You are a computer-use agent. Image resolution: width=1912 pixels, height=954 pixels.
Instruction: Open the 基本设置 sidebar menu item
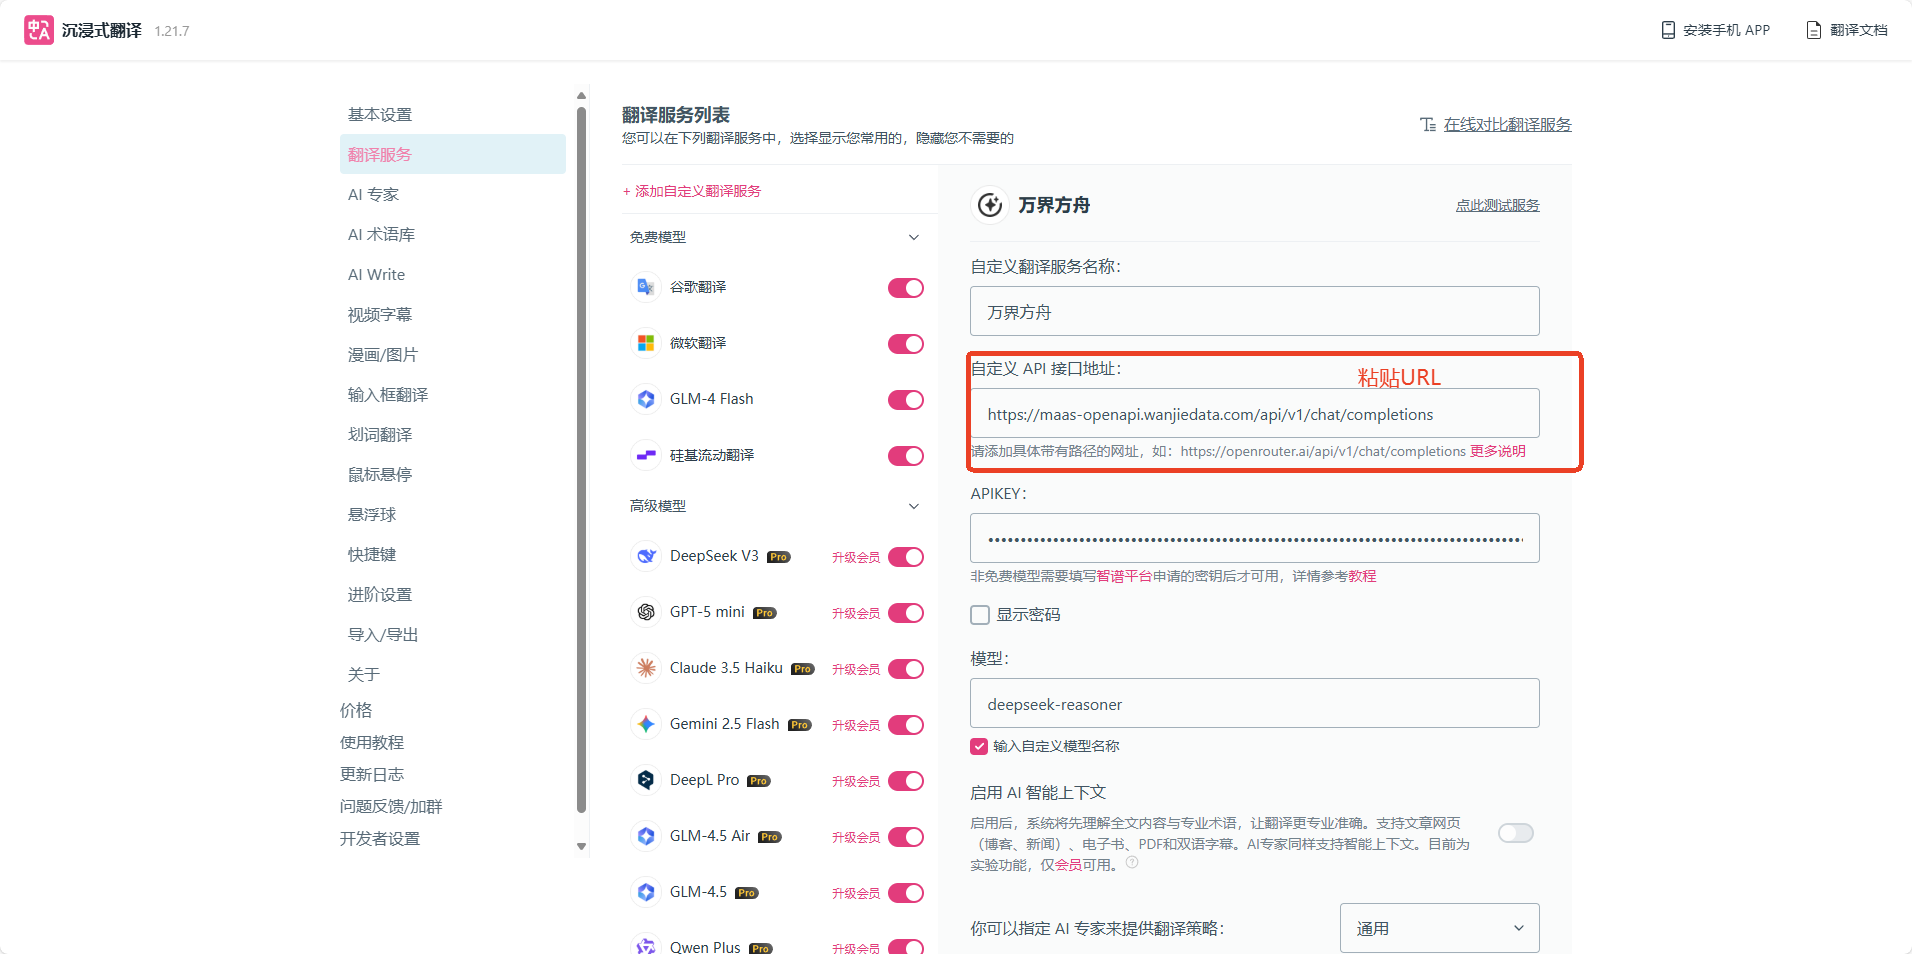click(x=380, y=115)
